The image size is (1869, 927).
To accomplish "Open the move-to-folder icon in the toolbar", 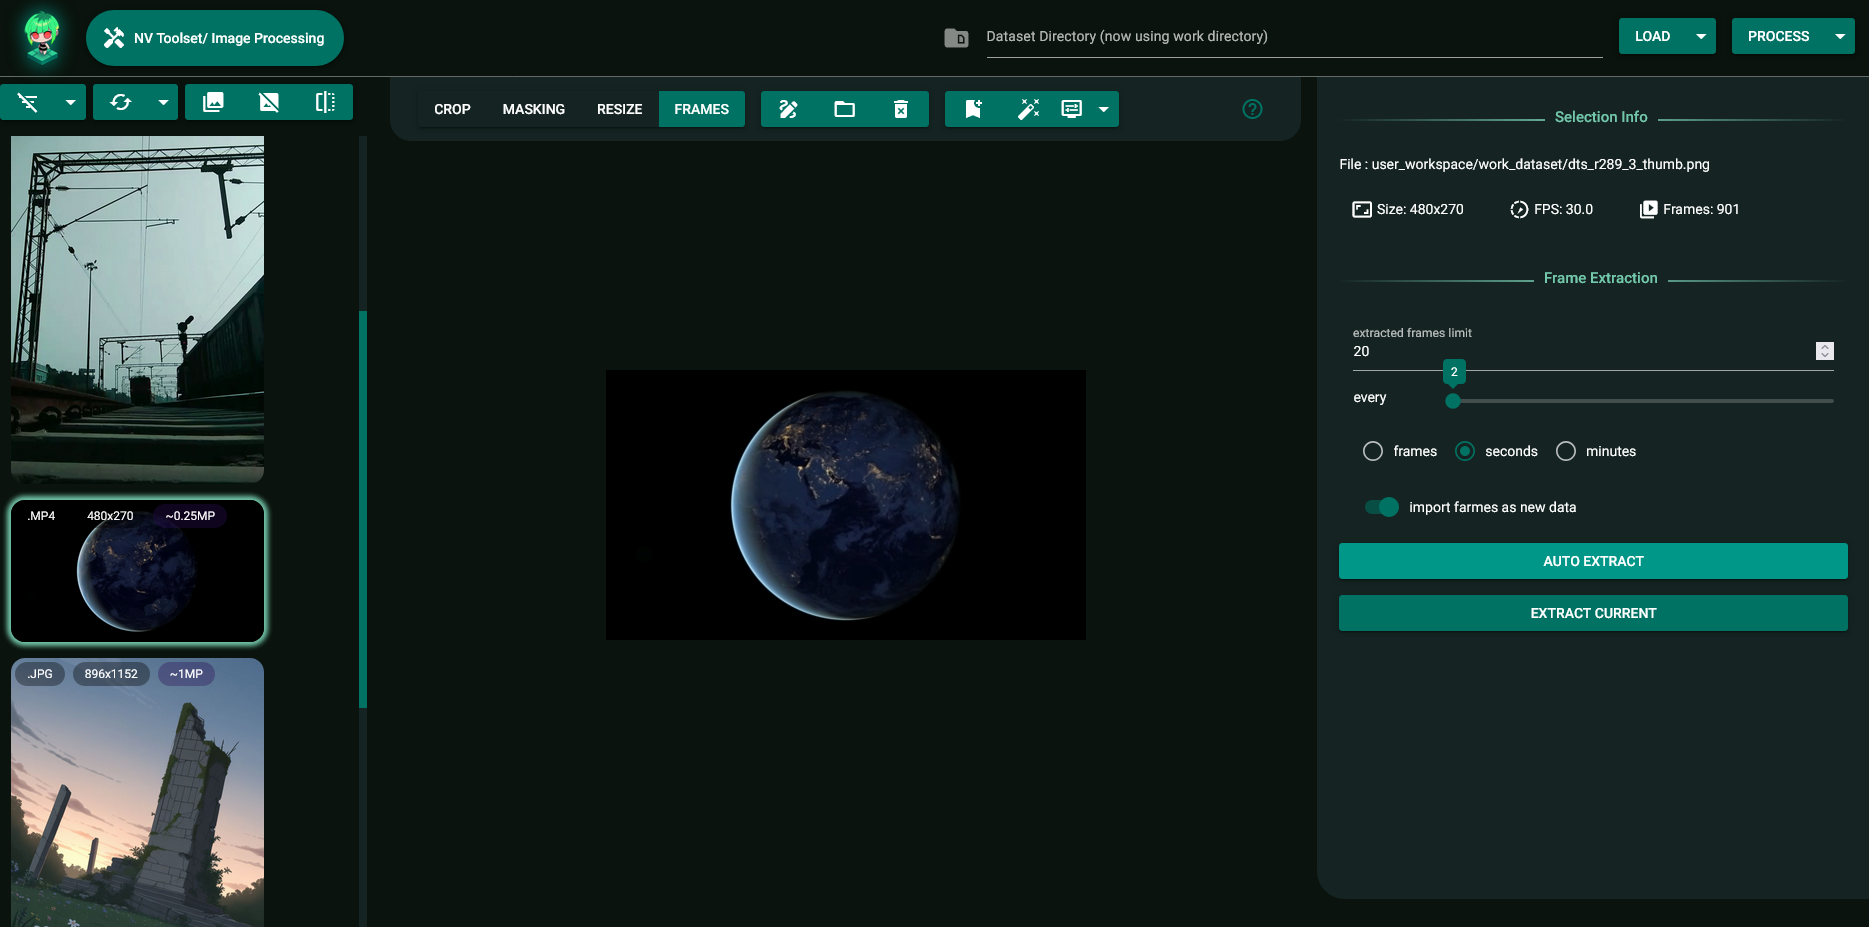I will (x=845, y=109).
